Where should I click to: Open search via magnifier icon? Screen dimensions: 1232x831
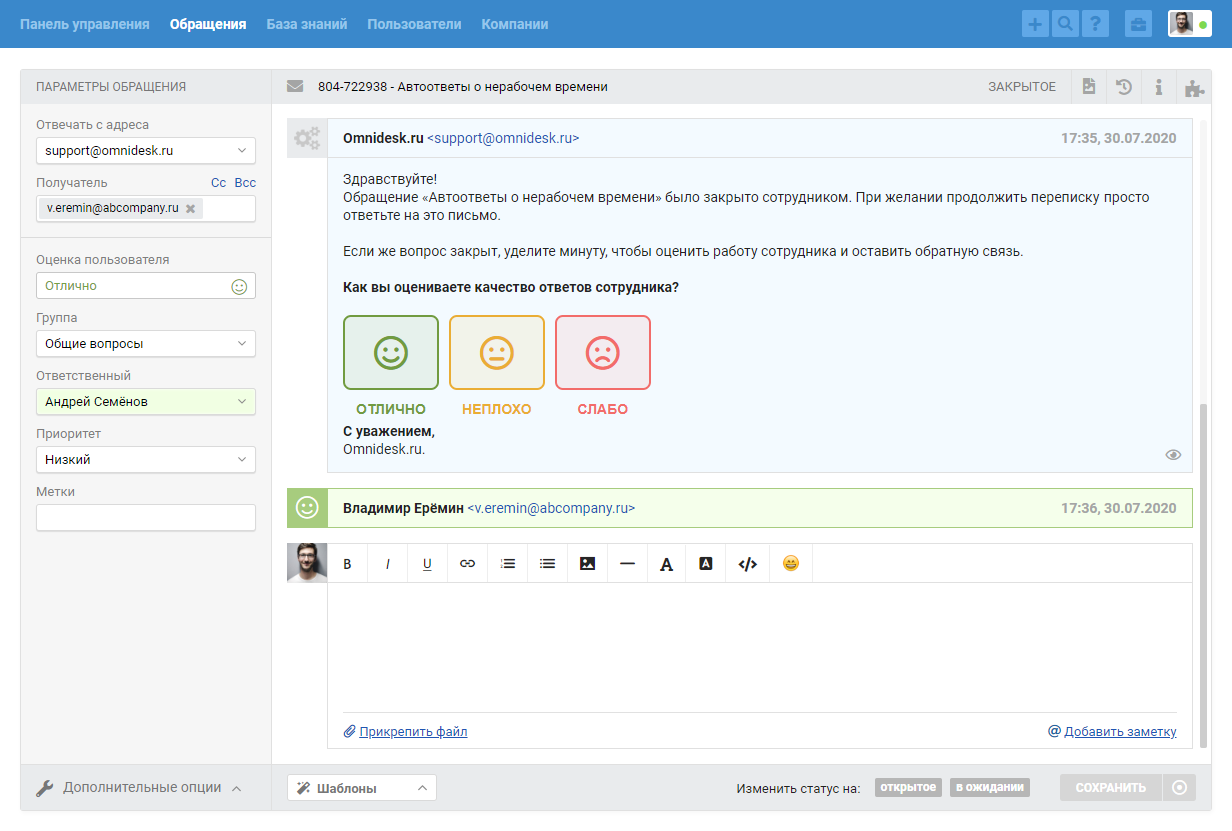1065,24
